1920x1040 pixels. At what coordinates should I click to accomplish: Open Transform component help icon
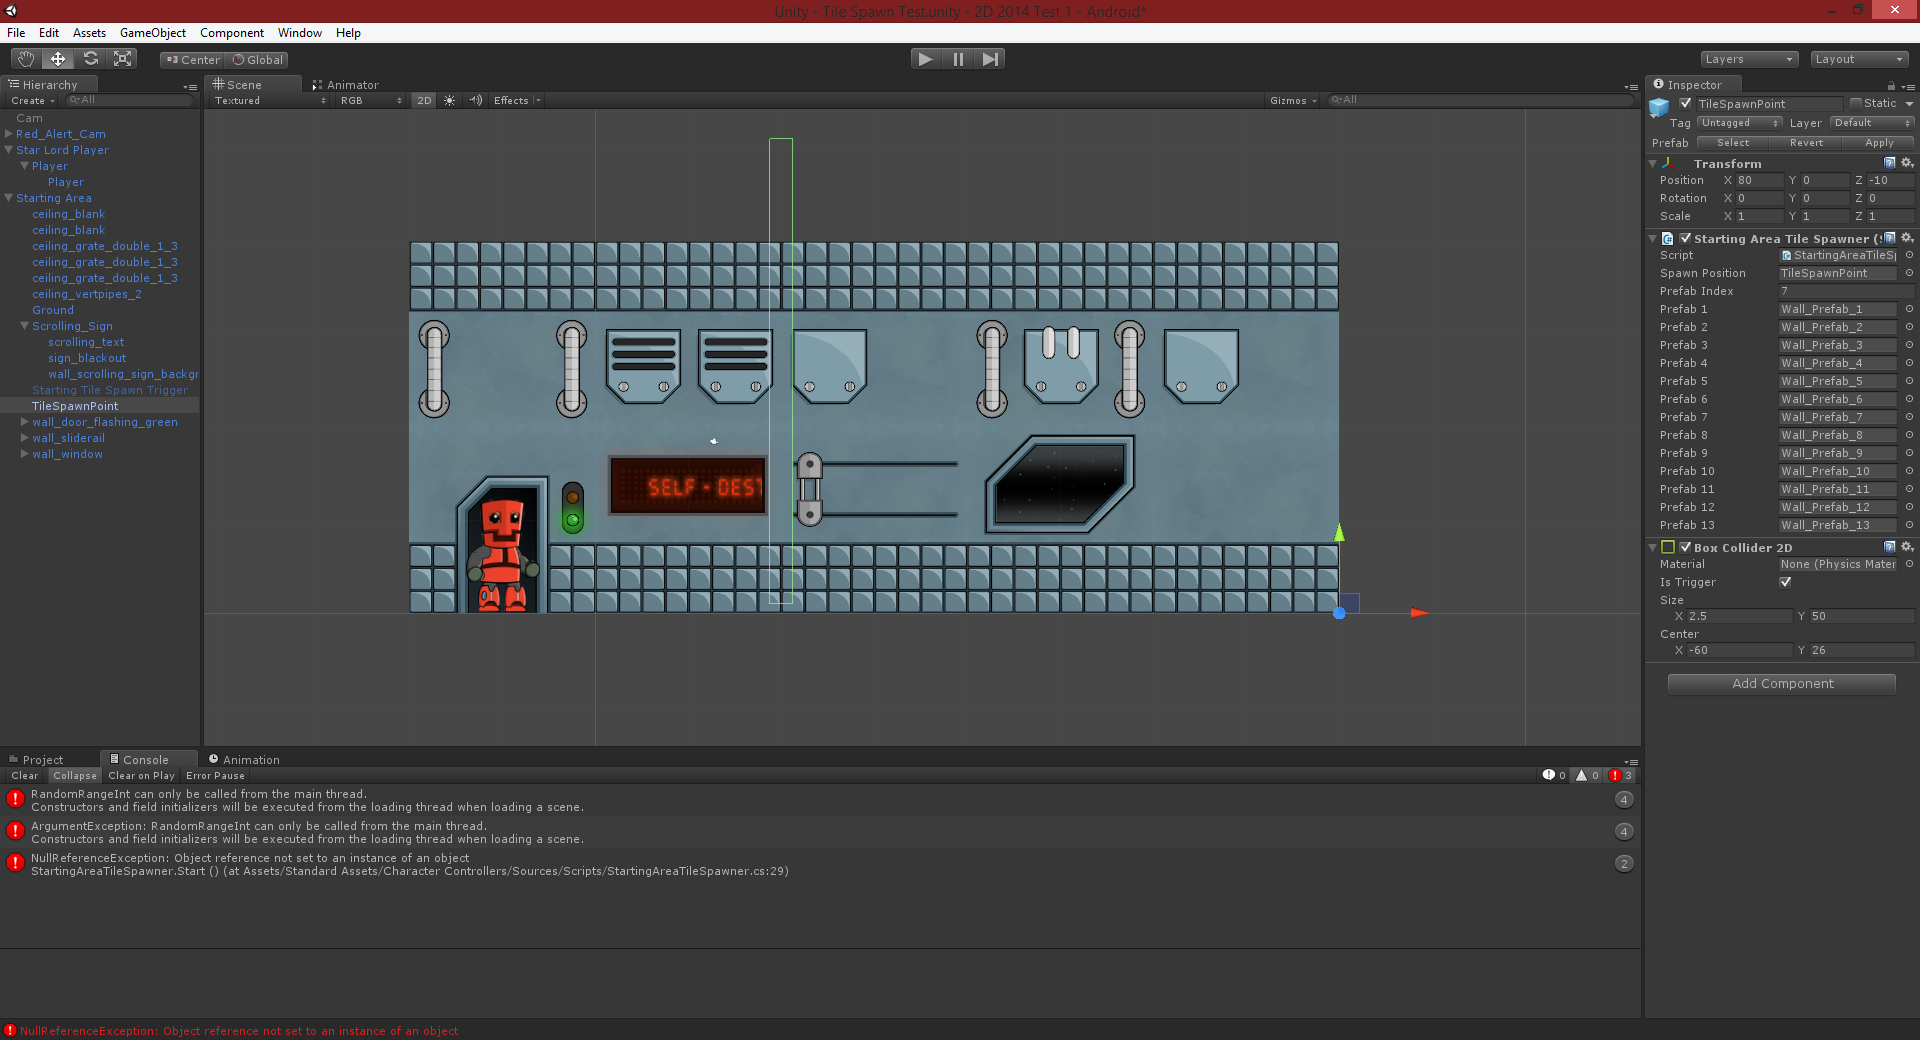pos(1890,163)
